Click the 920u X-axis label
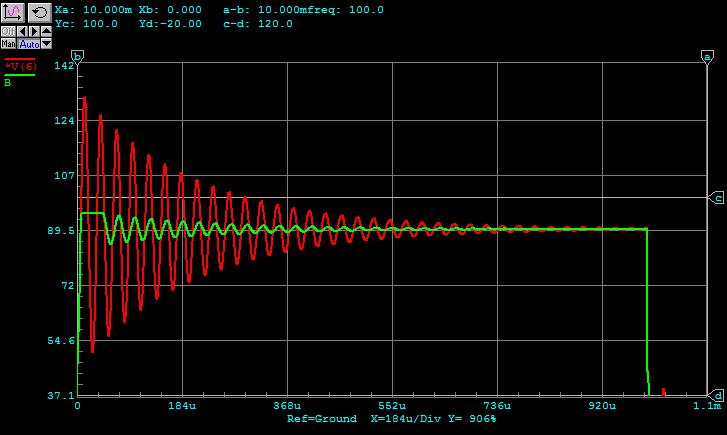Viewport: 727px width, 435px height. point(602,406)
